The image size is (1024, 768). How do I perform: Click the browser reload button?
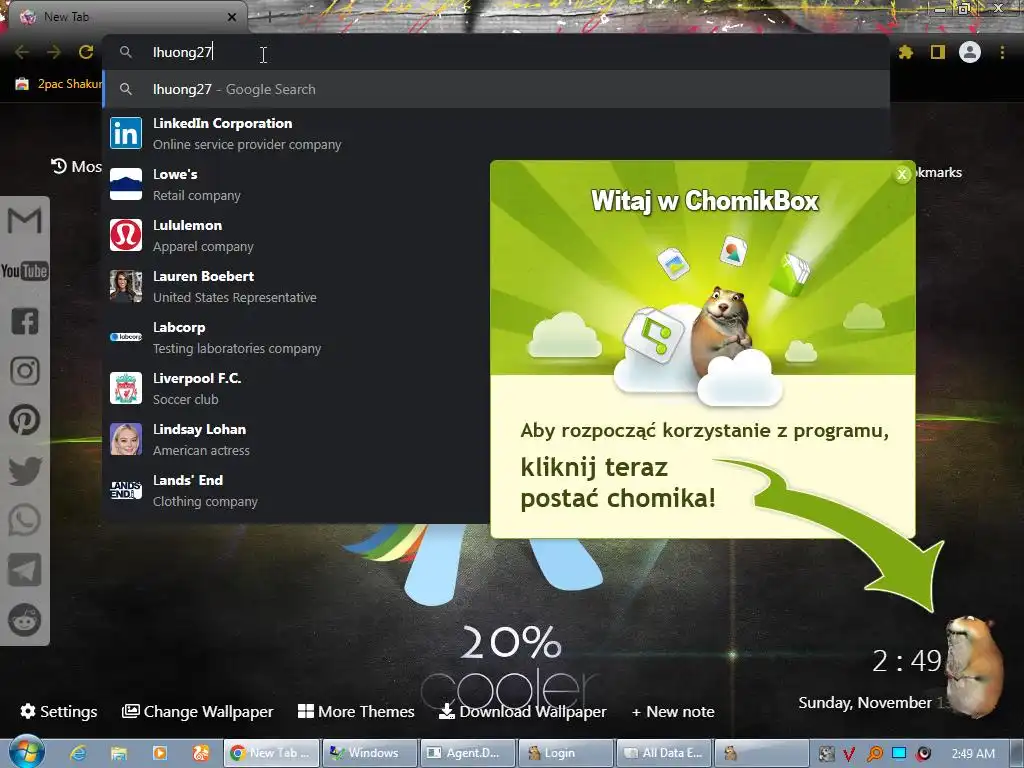86,52
